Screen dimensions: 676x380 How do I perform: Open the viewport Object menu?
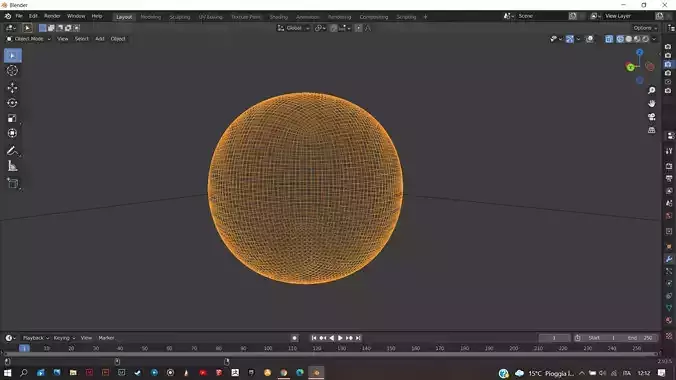tap(118, 39)
